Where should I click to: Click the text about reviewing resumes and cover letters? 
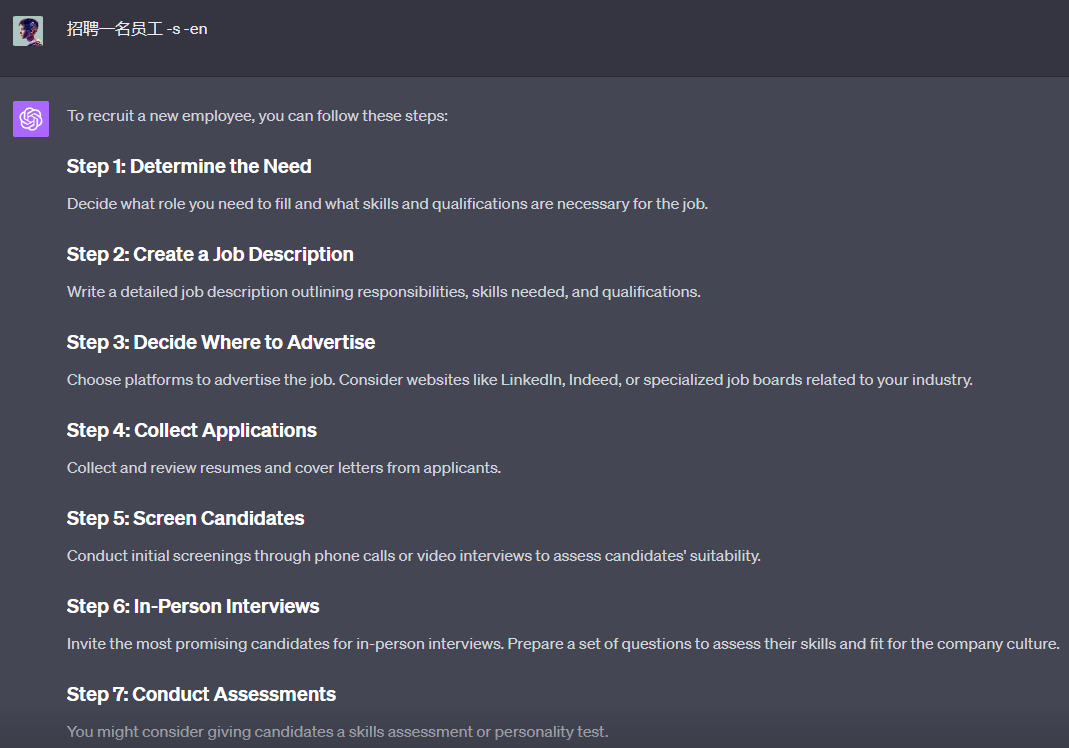pos(284,468)
